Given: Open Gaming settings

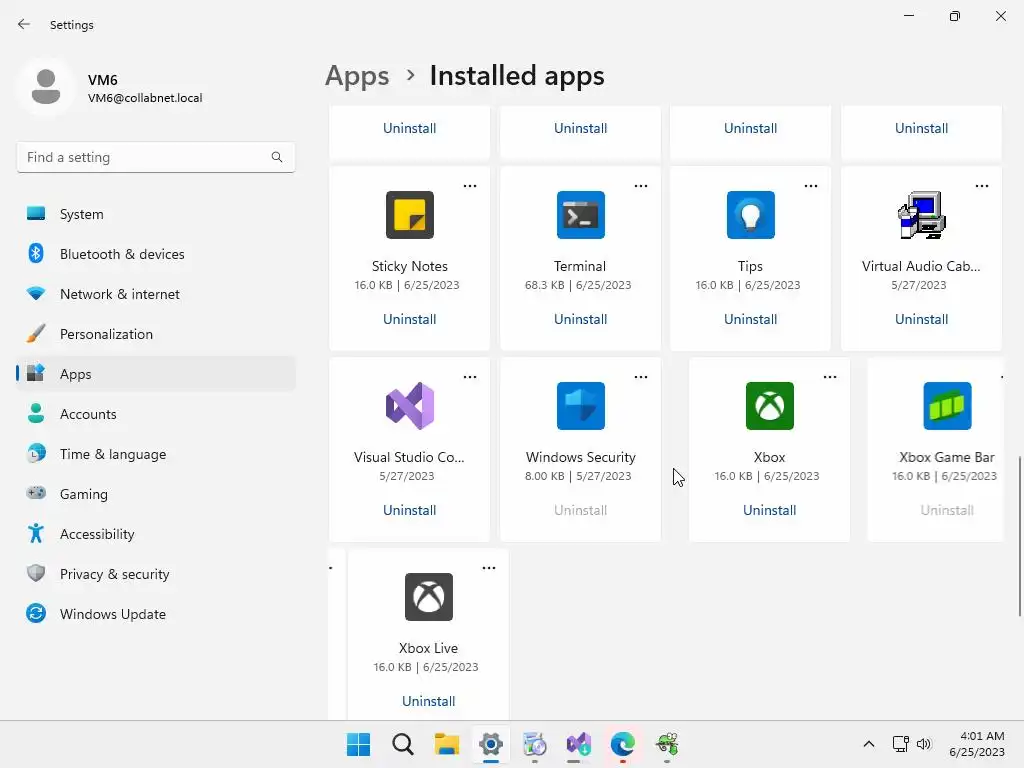Looking at the screenshot, I should [x=155, y=494].
